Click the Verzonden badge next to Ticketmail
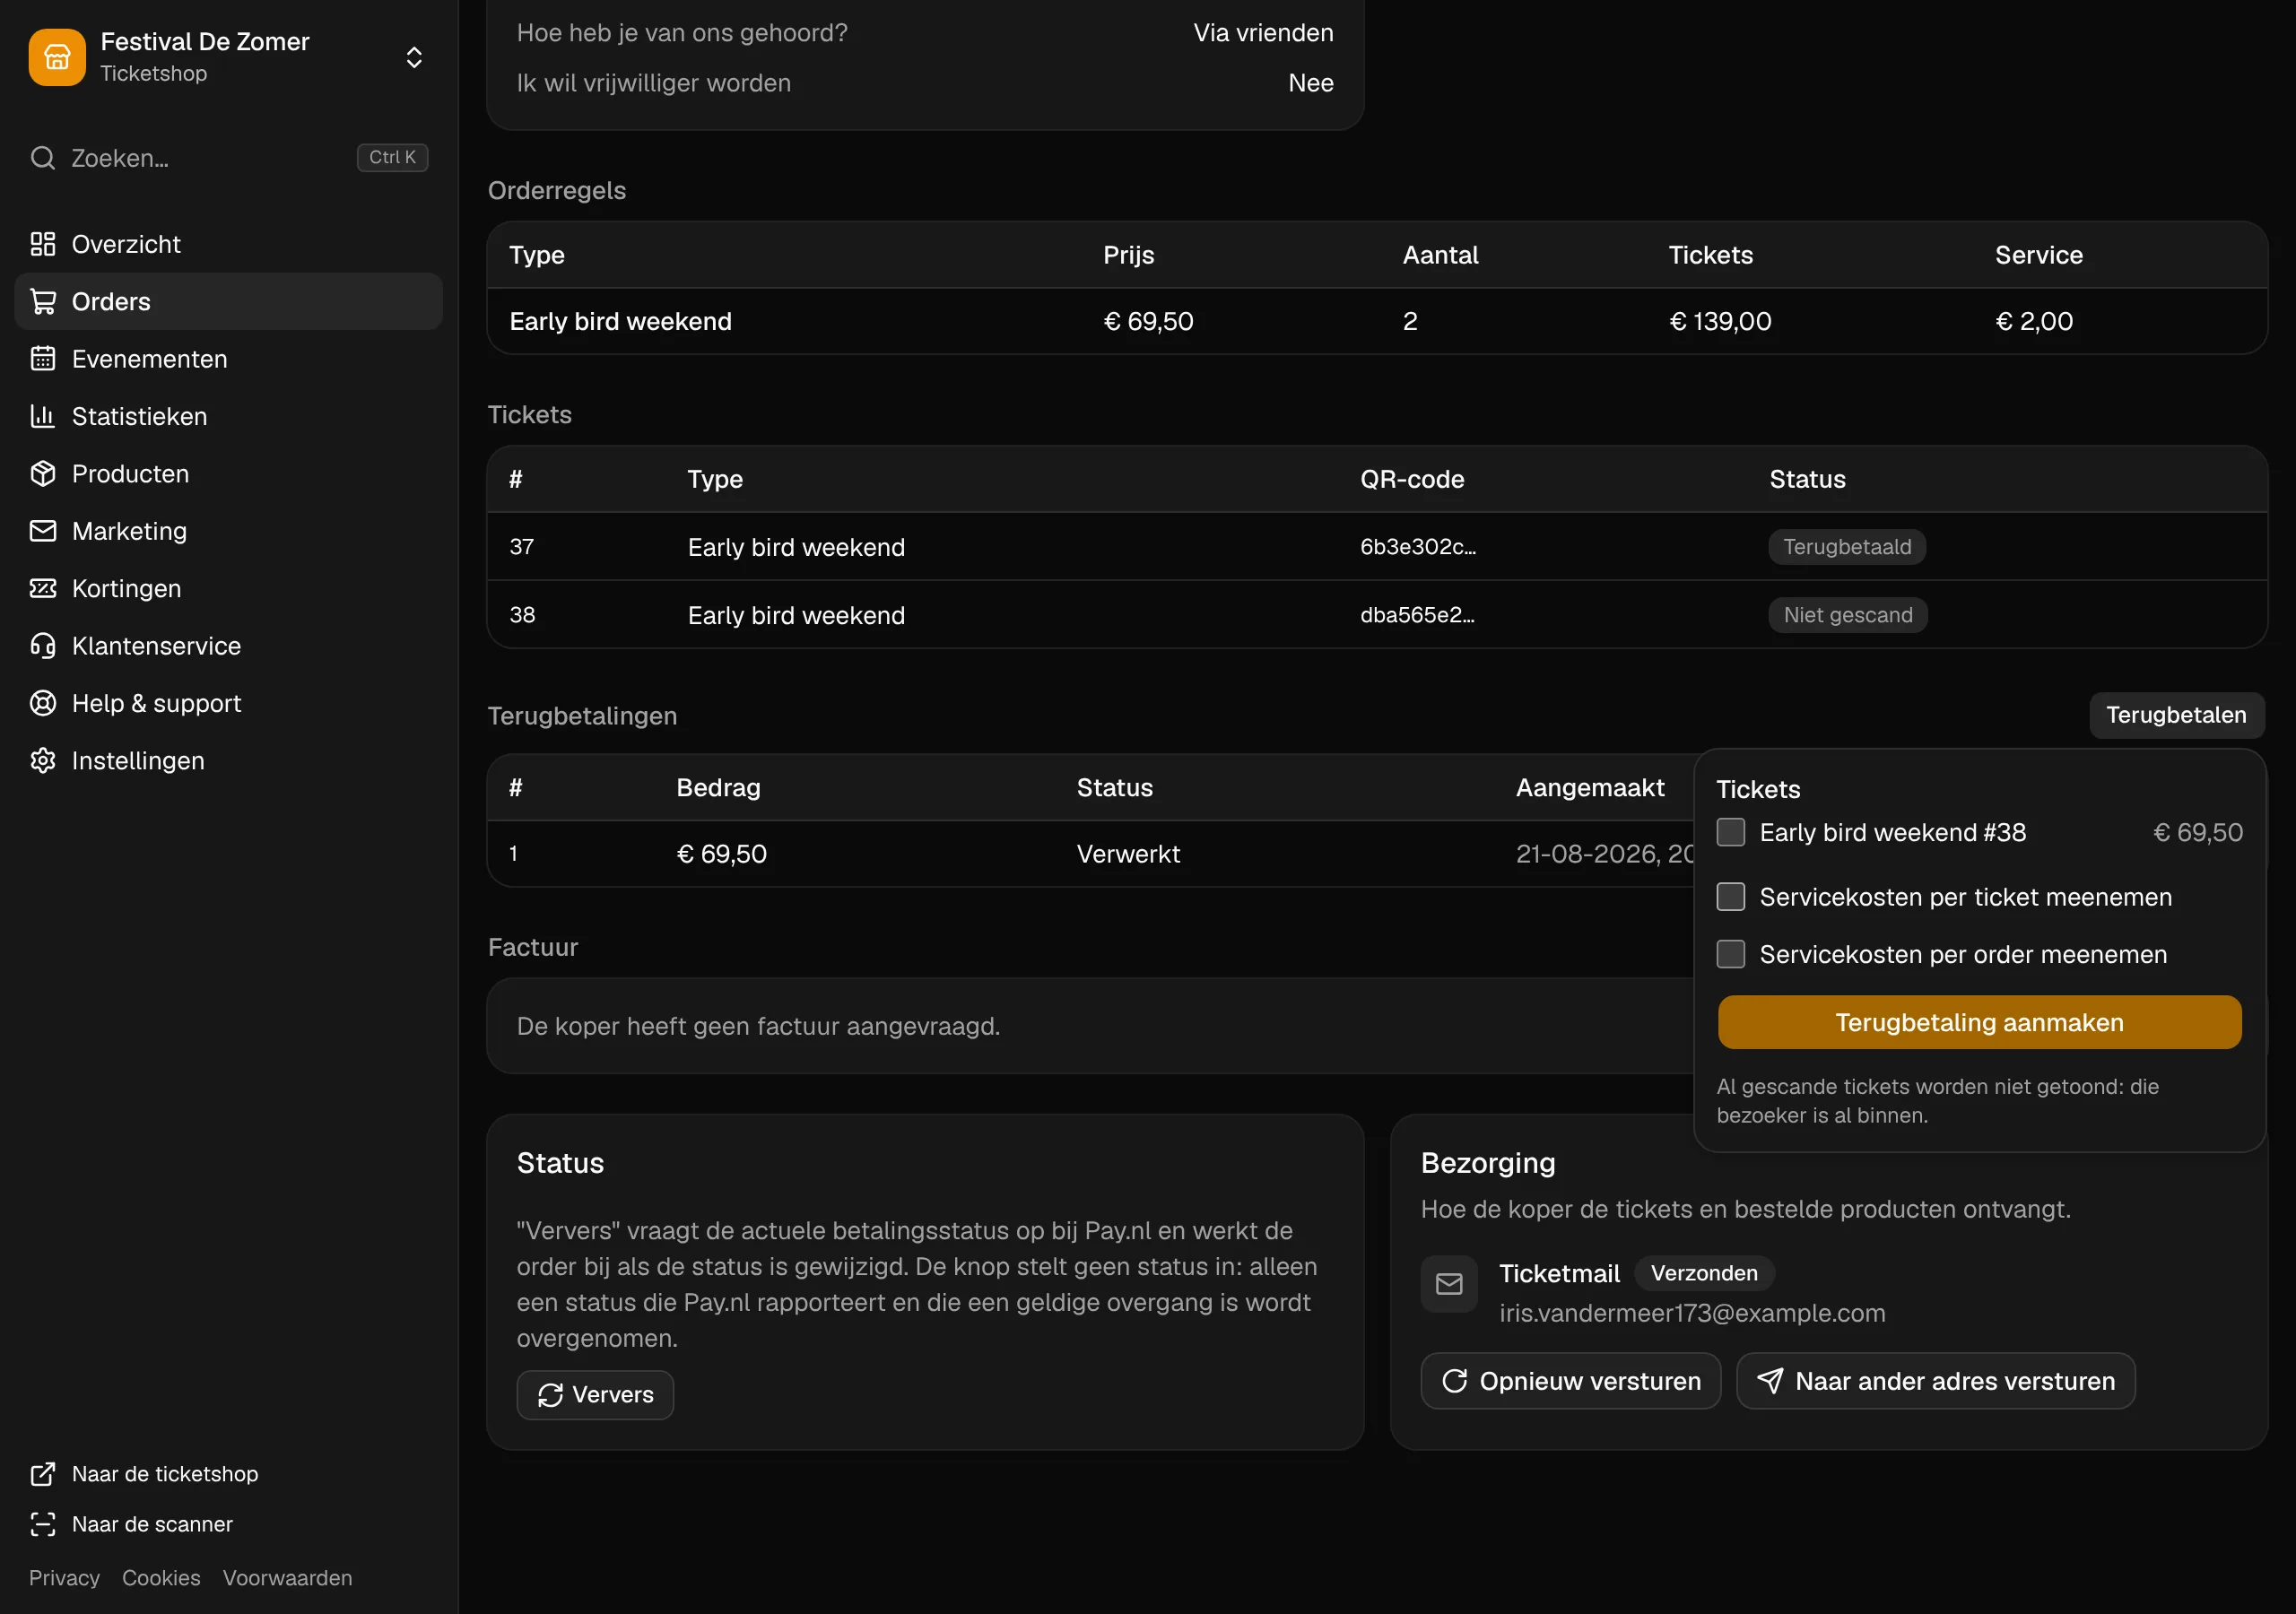This screenshot has height=1614, width=2296. (x=1704, y=1273)
